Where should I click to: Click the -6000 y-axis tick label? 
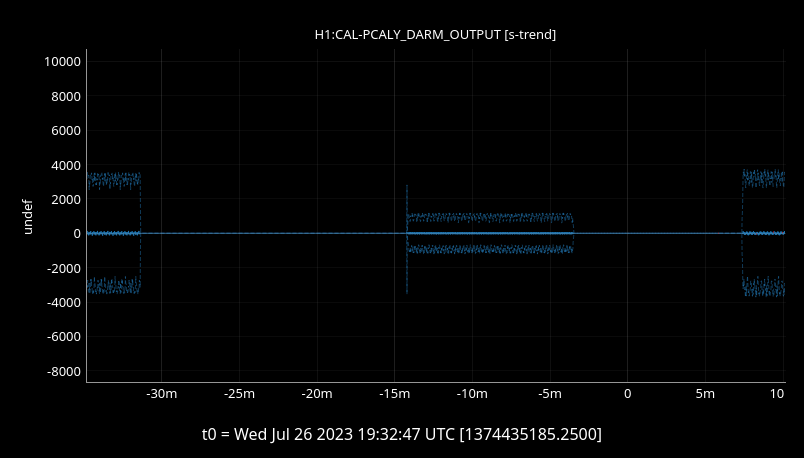[62, 337]
